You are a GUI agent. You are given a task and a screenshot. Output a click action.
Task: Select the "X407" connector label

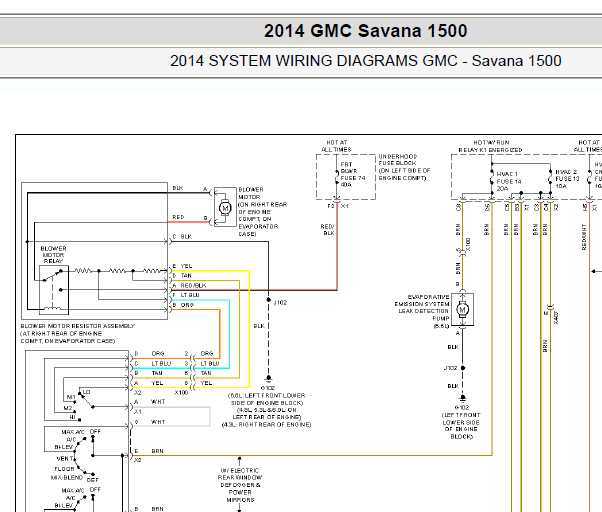click(556, 317)
